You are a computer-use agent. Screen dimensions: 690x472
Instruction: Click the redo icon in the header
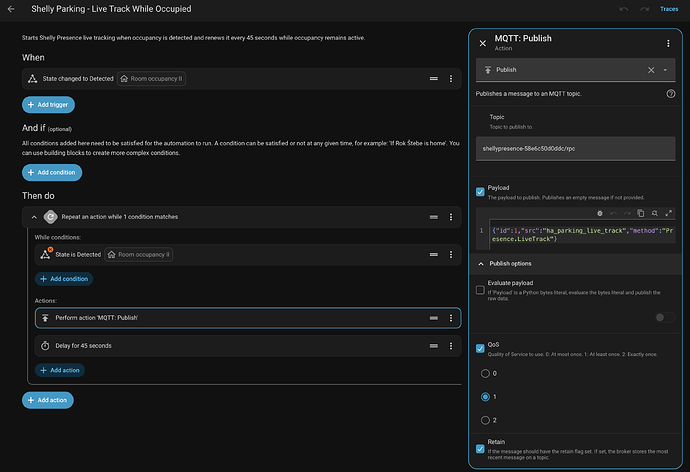tap(644, 9)
